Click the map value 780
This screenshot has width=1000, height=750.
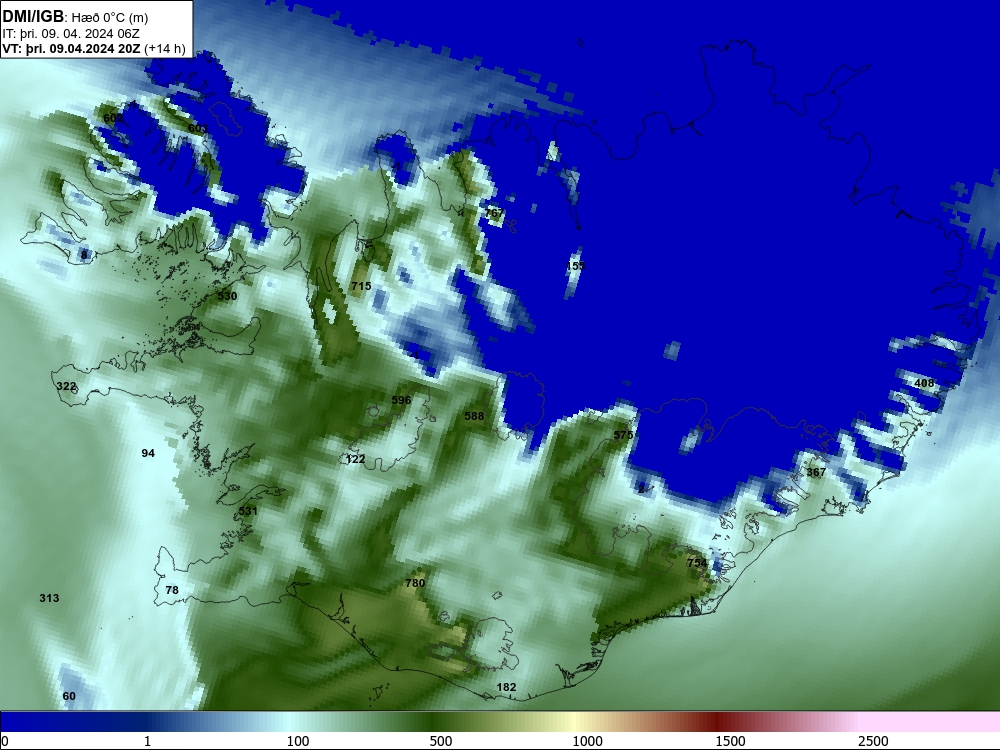[x=415, y=584]
